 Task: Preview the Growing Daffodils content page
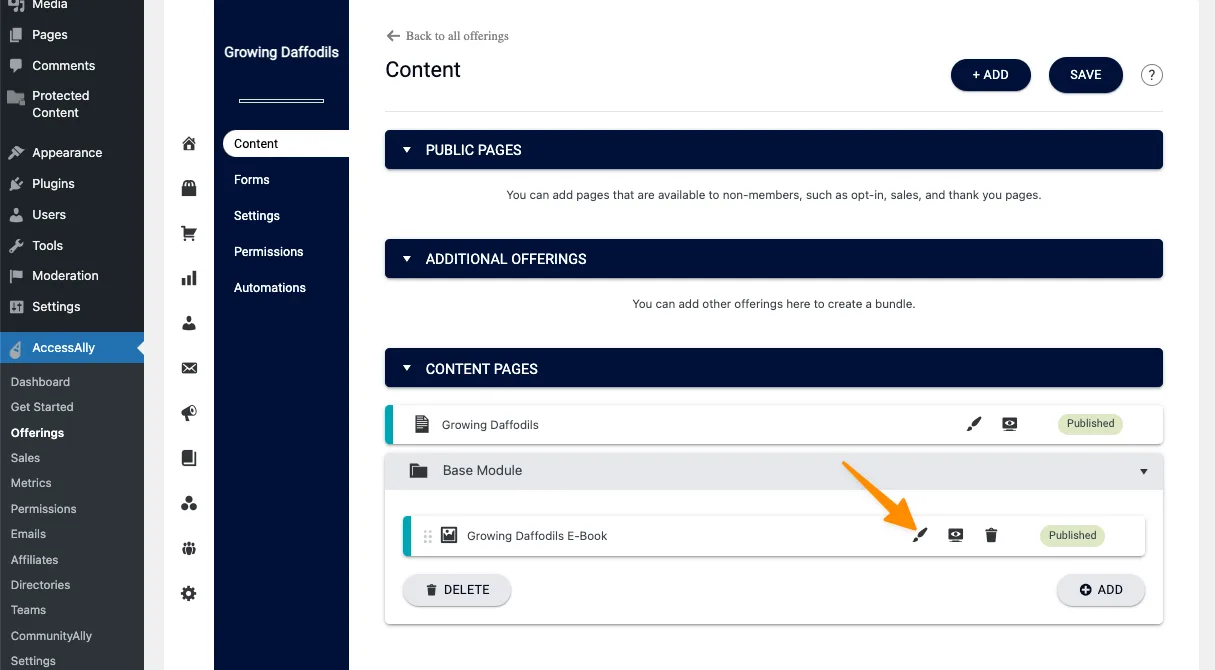pos(1010,424)
